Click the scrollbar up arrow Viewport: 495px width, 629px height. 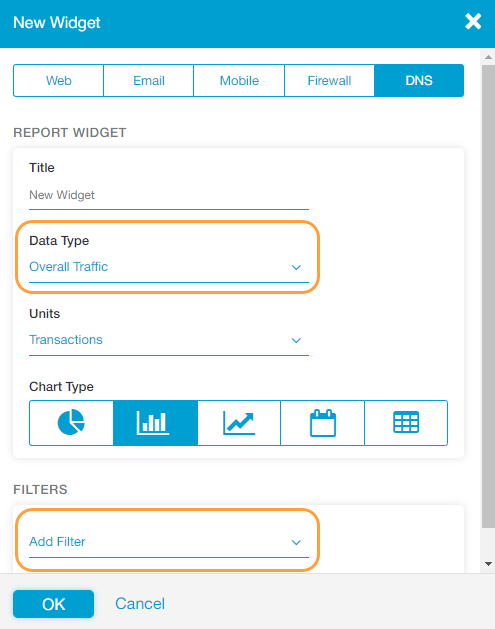click(x=488, y=57)
